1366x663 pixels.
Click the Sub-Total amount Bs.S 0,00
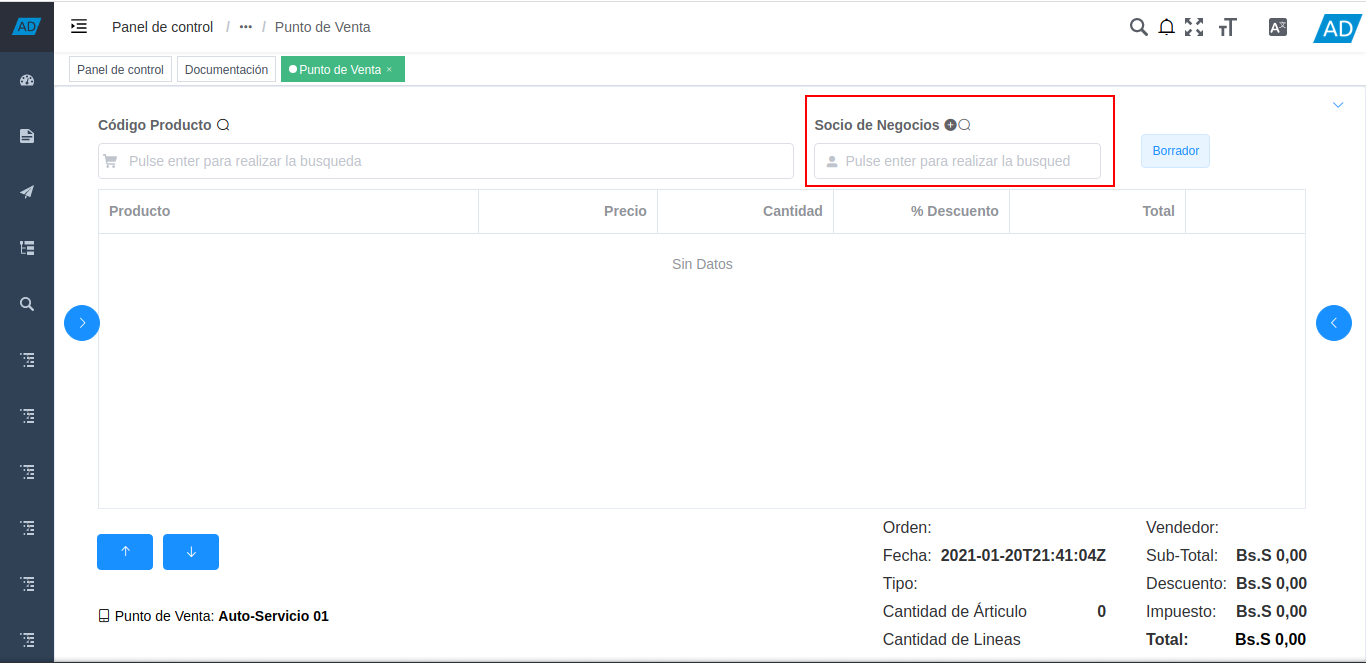click(x=1271, y=555)
